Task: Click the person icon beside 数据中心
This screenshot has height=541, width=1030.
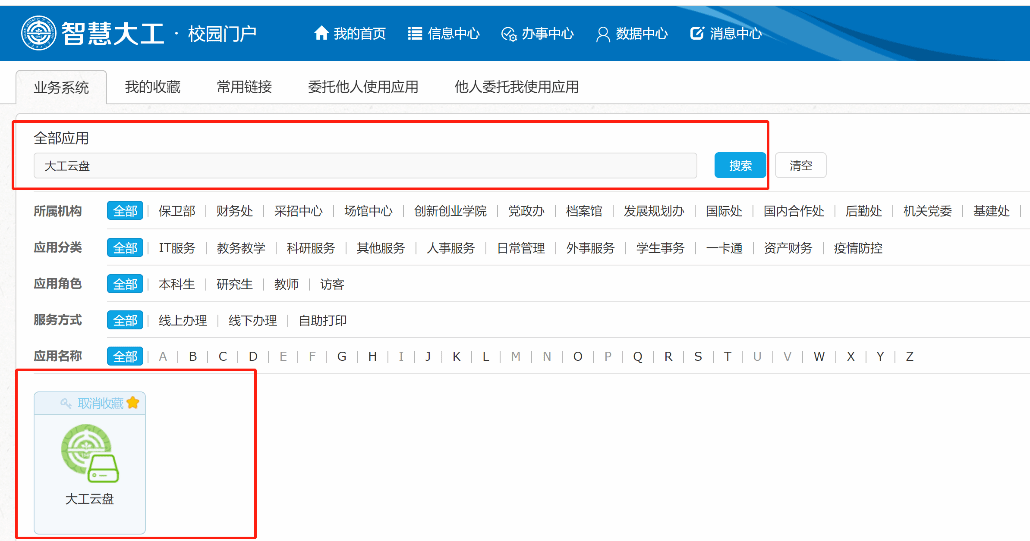Action: point(603,34)
